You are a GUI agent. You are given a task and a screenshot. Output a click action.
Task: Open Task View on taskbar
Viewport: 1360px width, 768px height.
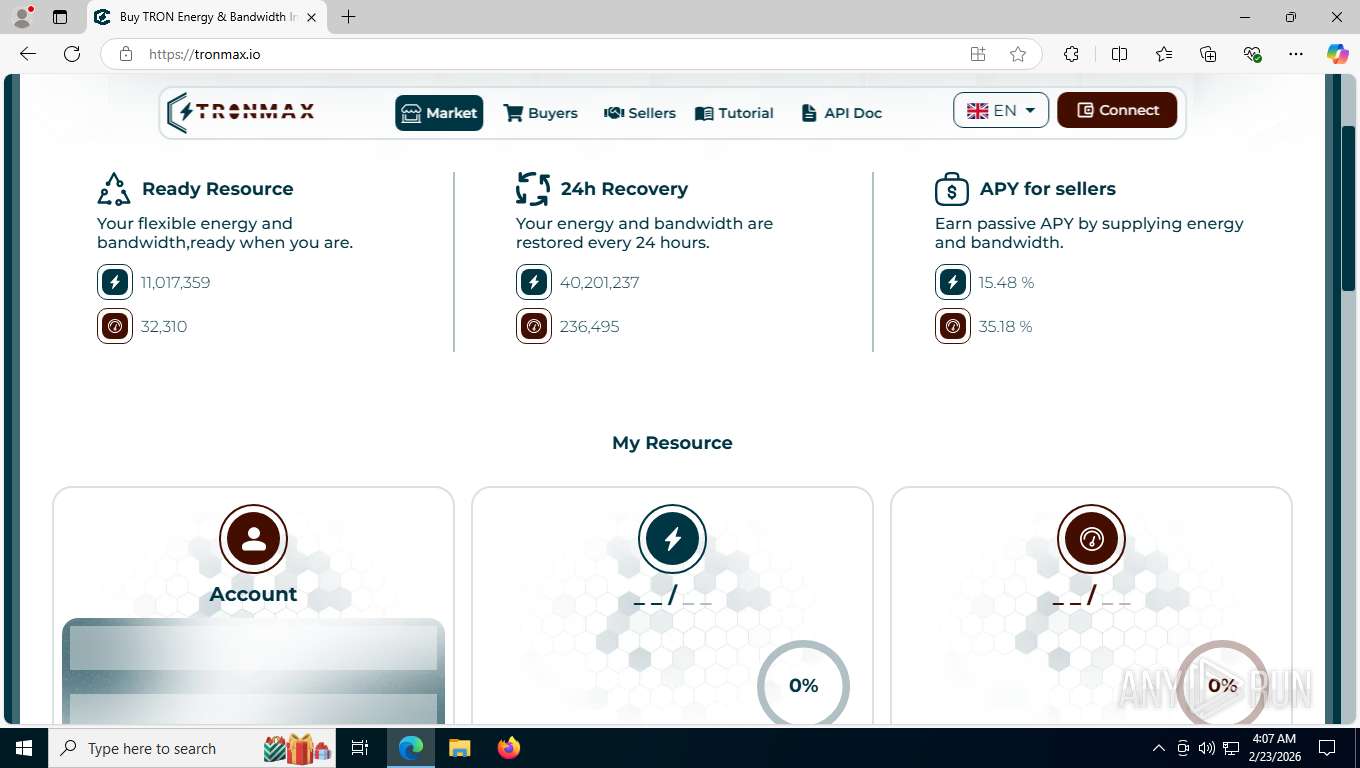(x=360, y=748)
